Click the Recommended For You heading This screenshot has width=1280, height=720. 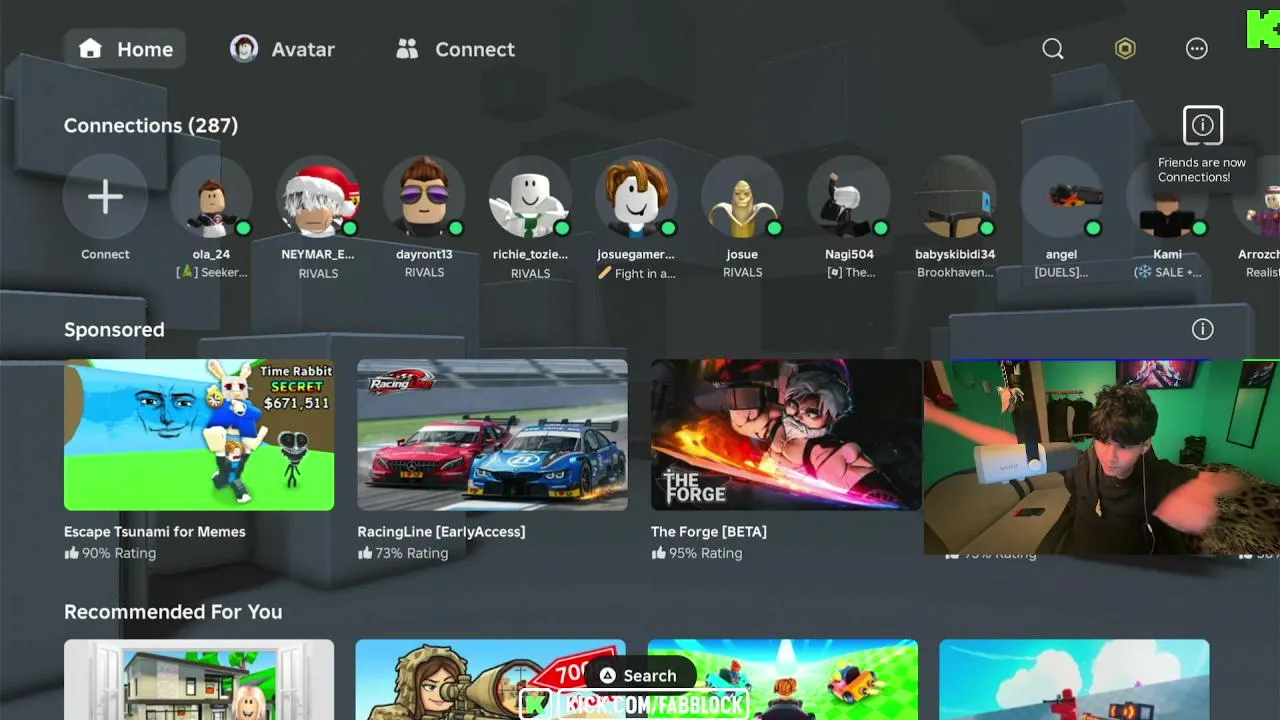[x=173, y=612]
